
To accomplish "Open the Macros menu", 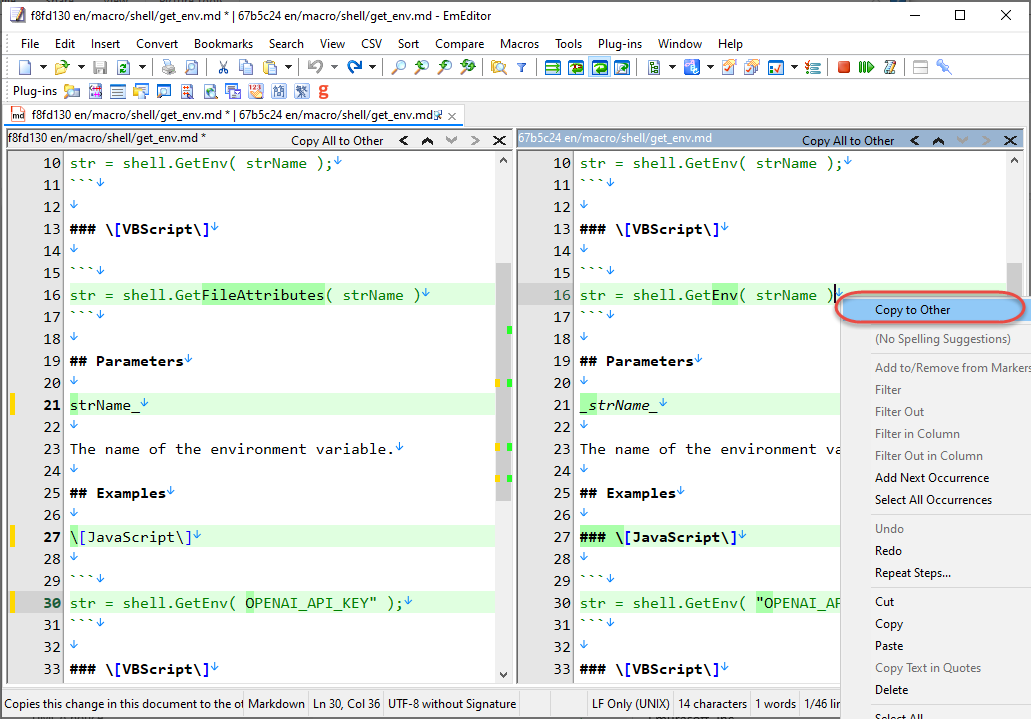I will (519, 44).
